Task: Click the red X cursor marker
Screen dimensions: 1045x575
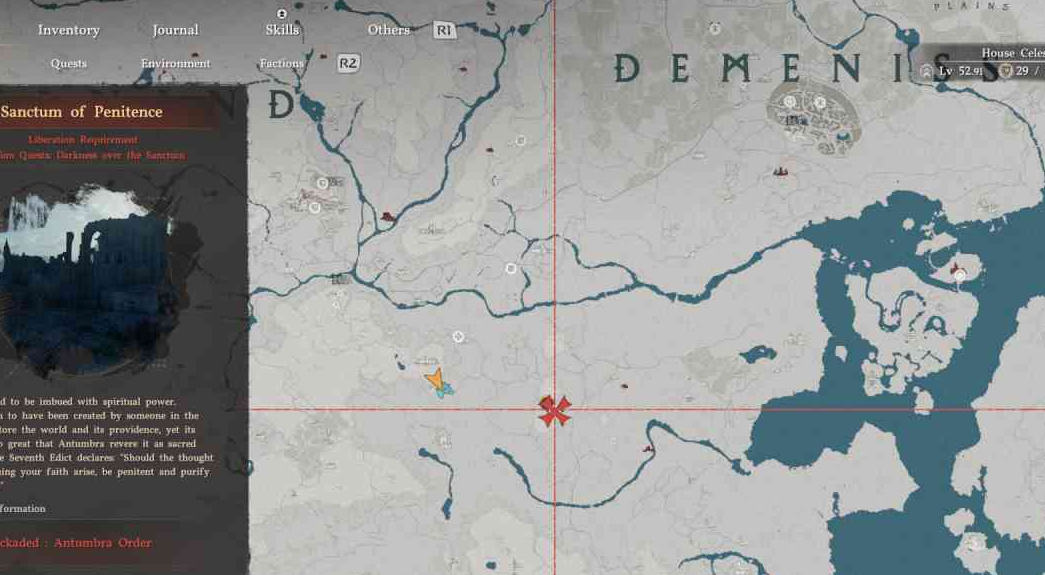Action: coord(554,410)
